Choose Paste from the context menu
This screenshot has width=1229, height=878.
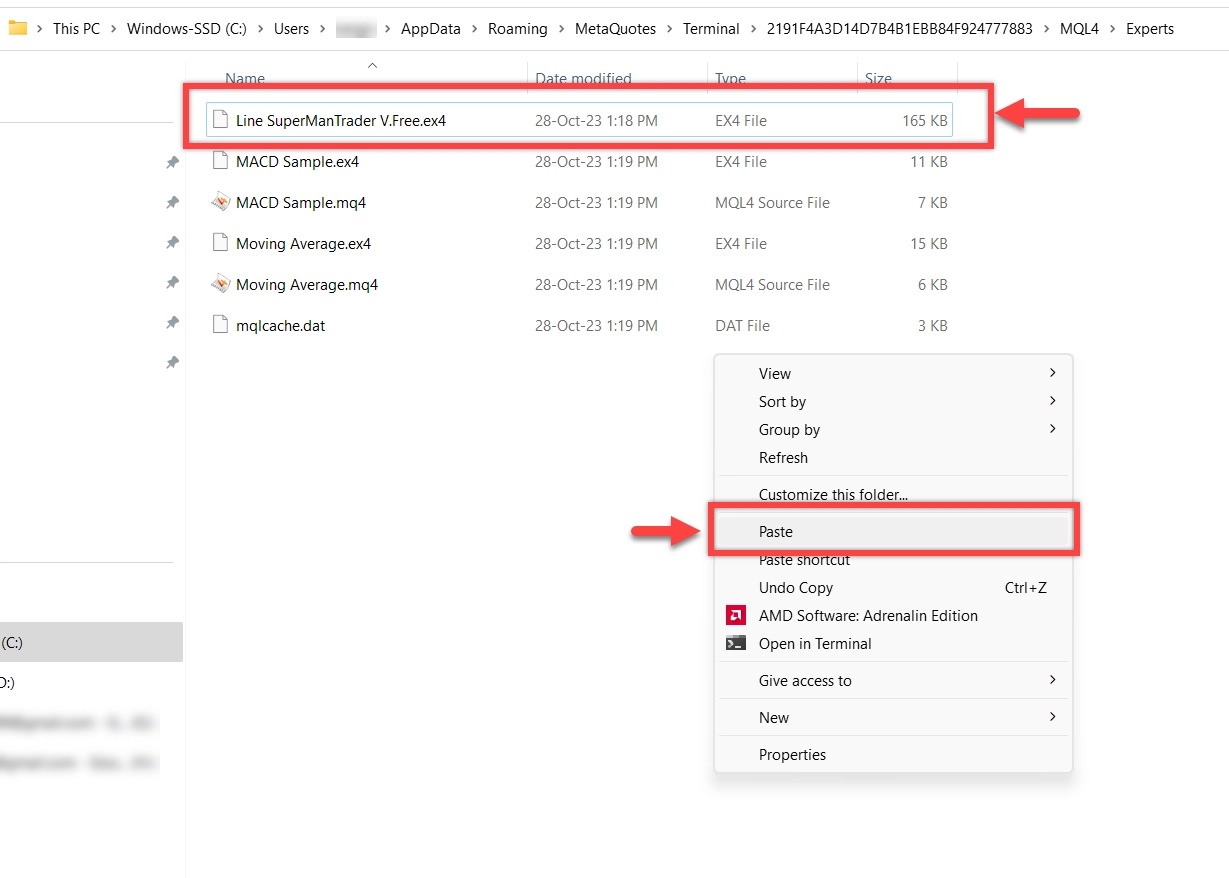pyautogui.click(x=776, y=532)
